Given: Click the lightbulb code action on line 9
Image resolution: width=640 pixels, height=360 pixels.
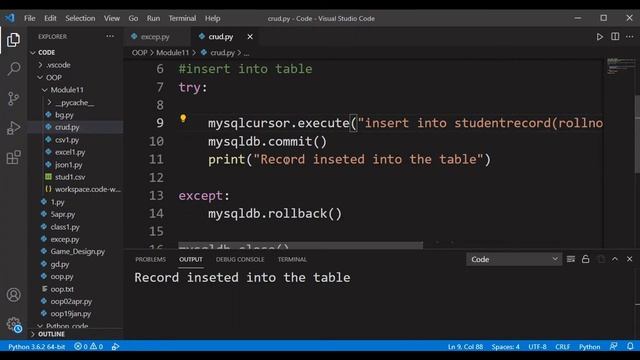Looking at the screenshot, I should 183,118.
